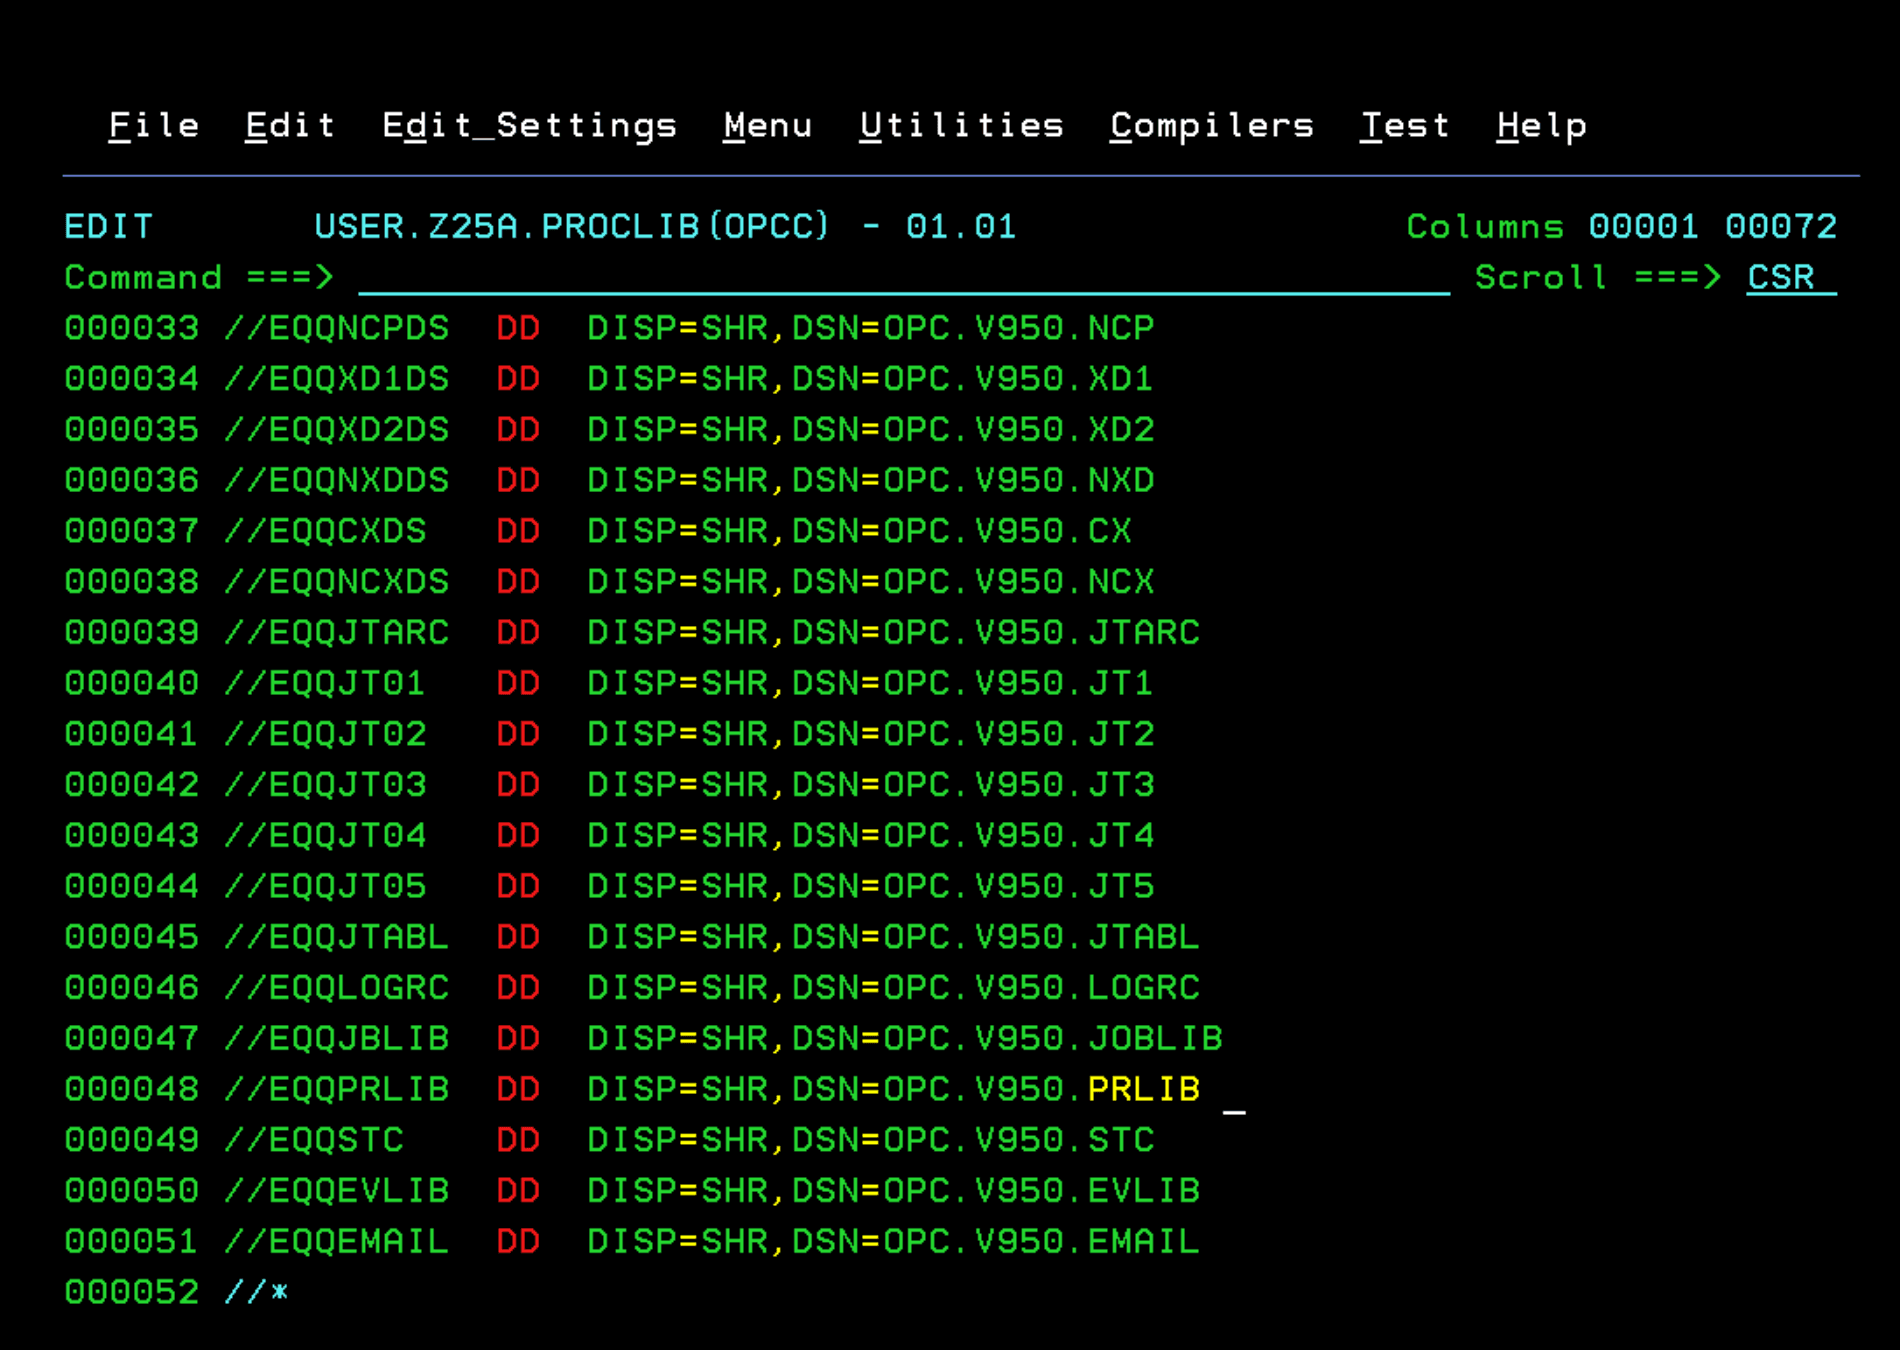This screenshot has width=1900, height=1350.
Task: Open the Compilers menu
Action: tap(1211, 126)
